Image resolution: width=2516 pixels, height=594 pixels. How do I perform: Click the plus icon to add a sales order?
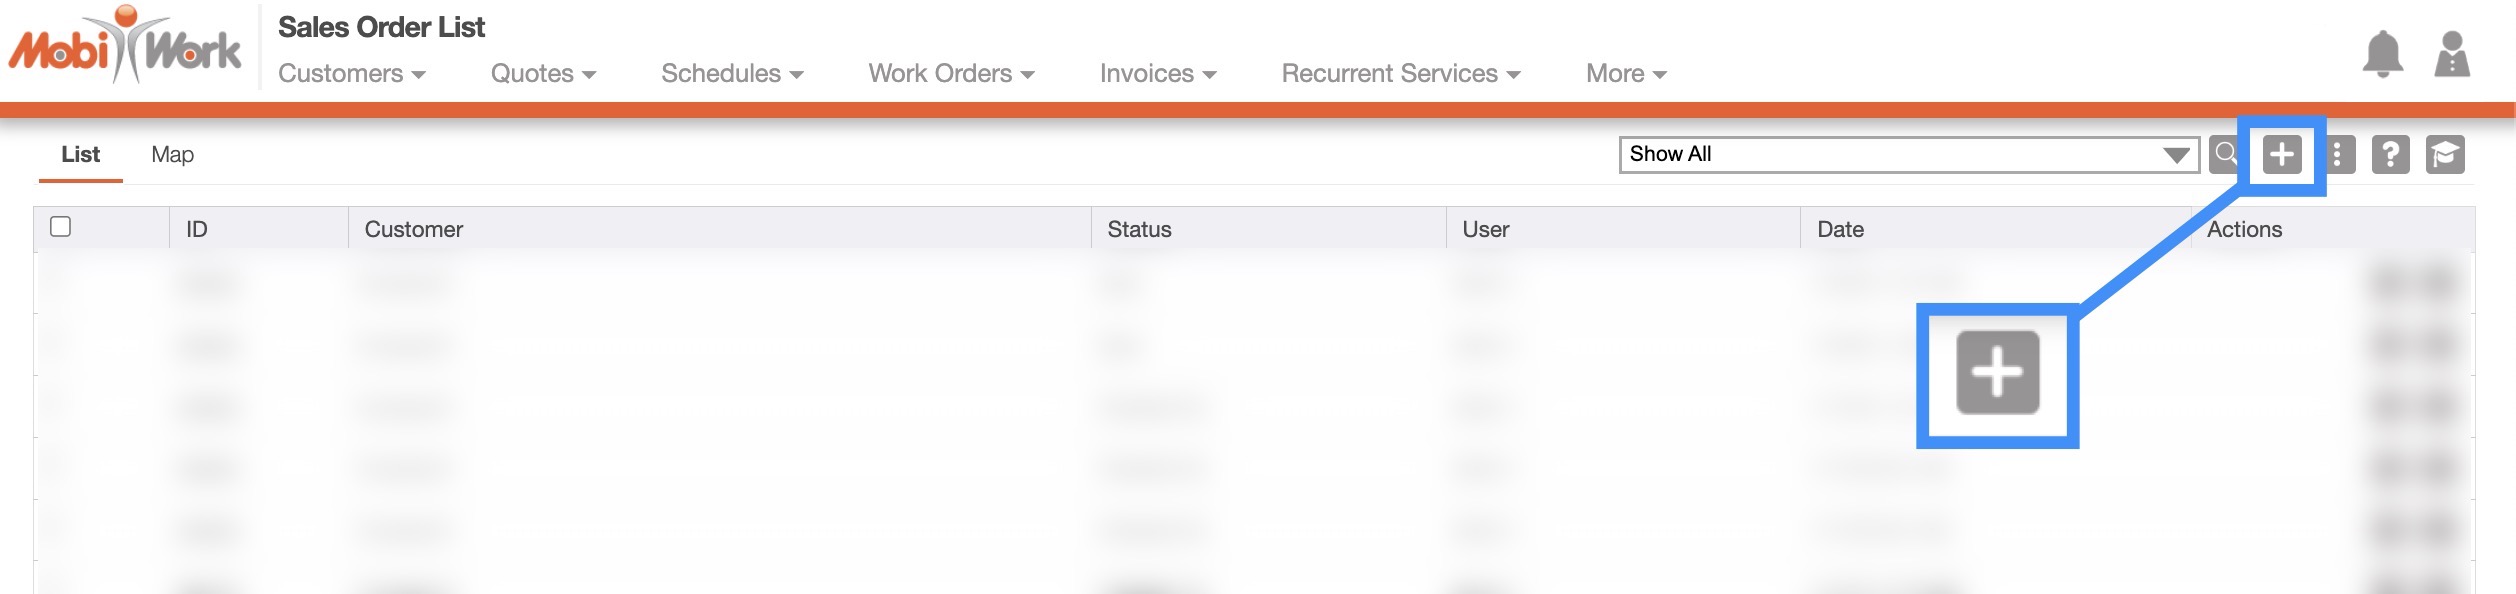click(x=2282, y=155)
